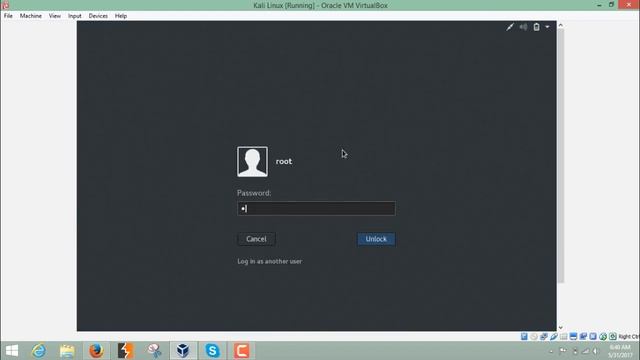Click VirtualBox CPU features indicator

point(593,336)
